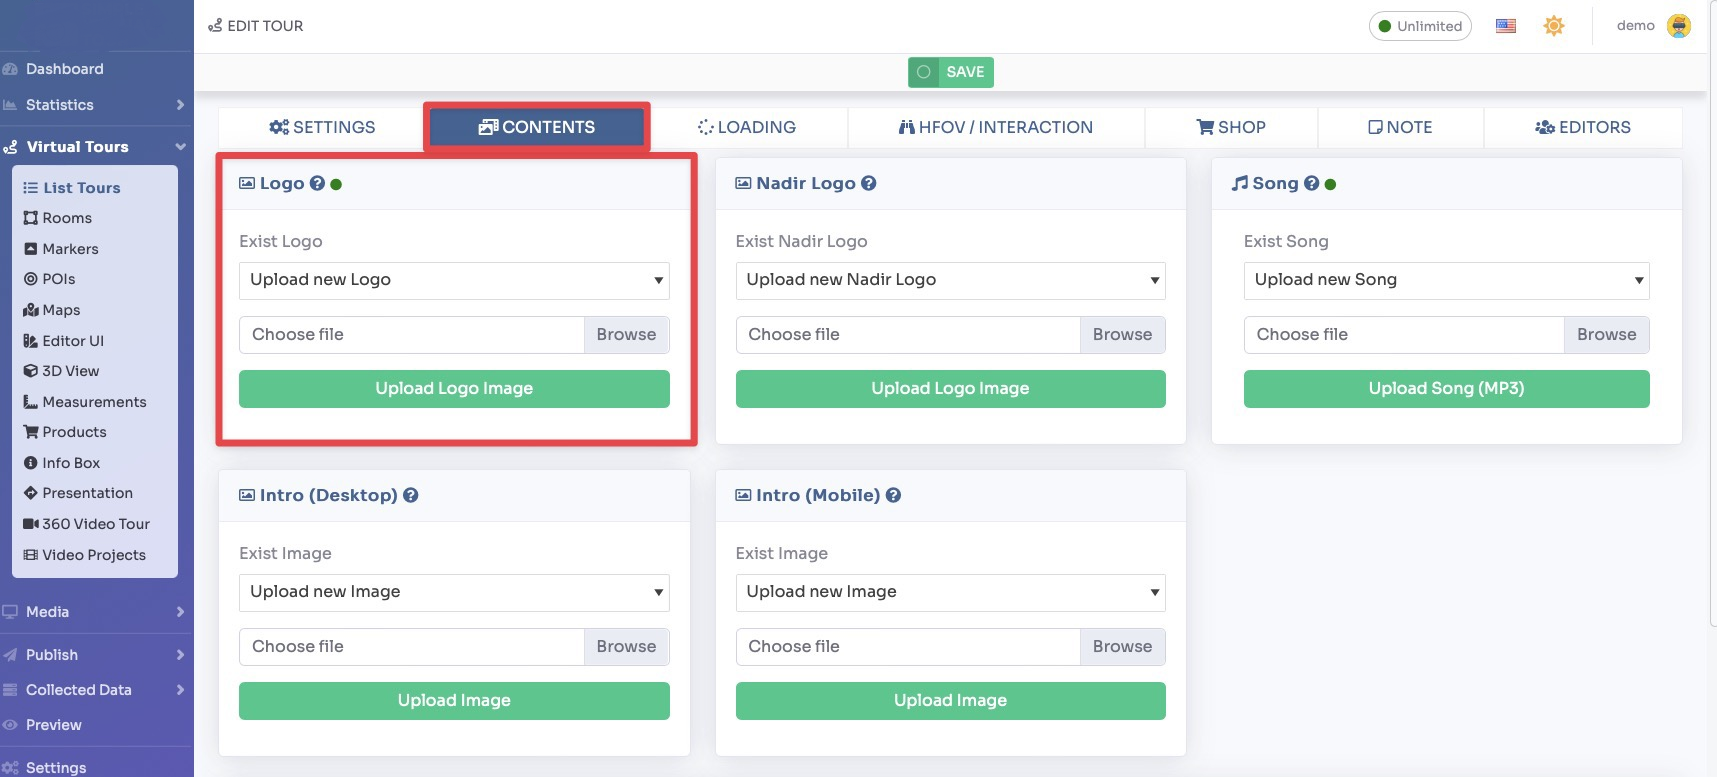Open Intro (Mobile) Exist Image dropdown
The width and height of the screenshot is (1717, 777).
coord(950,592)
